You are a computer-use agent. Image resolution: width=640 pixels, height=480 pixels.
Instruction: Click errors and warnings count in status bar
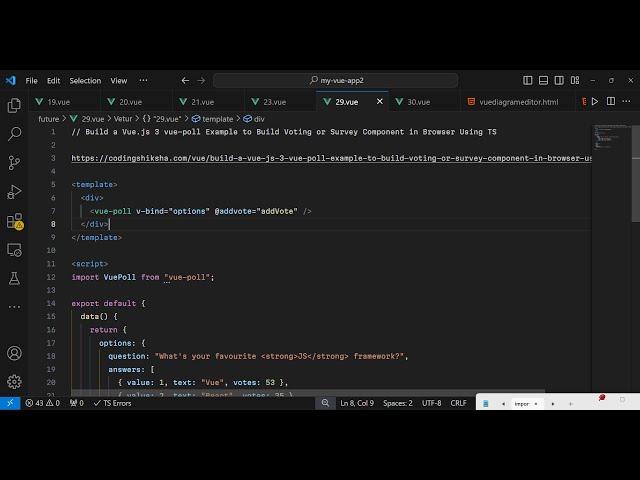point(47,403)
